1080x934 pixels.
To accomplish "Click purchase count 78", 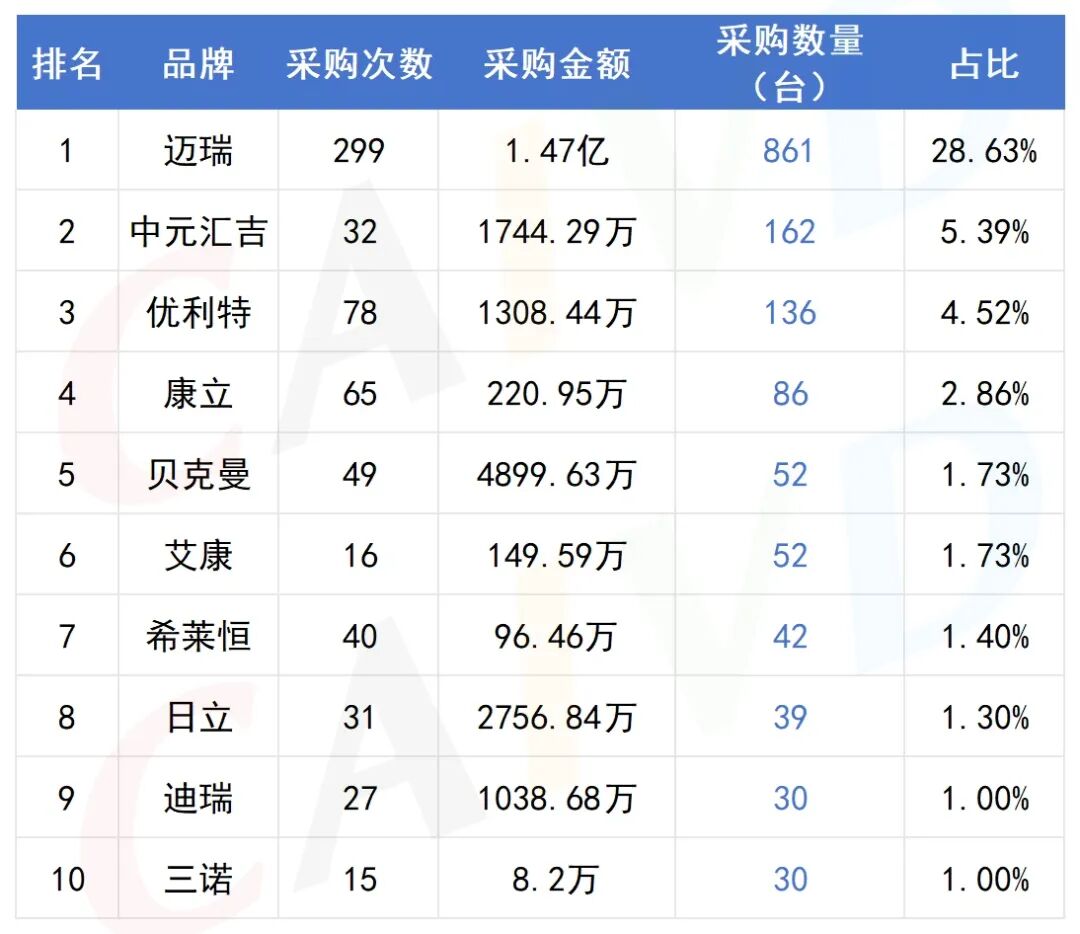I will click(360, 313).
